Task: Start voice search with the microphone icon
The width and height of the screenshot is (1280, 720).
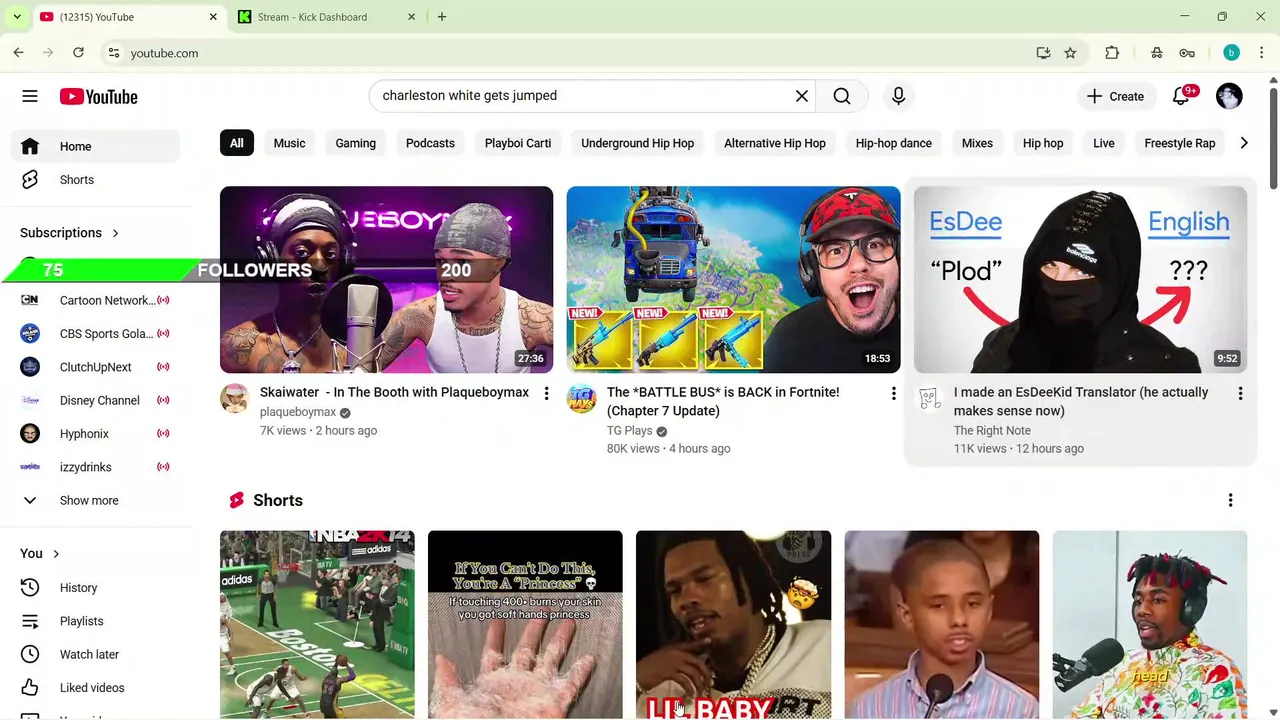Action: 898,96
